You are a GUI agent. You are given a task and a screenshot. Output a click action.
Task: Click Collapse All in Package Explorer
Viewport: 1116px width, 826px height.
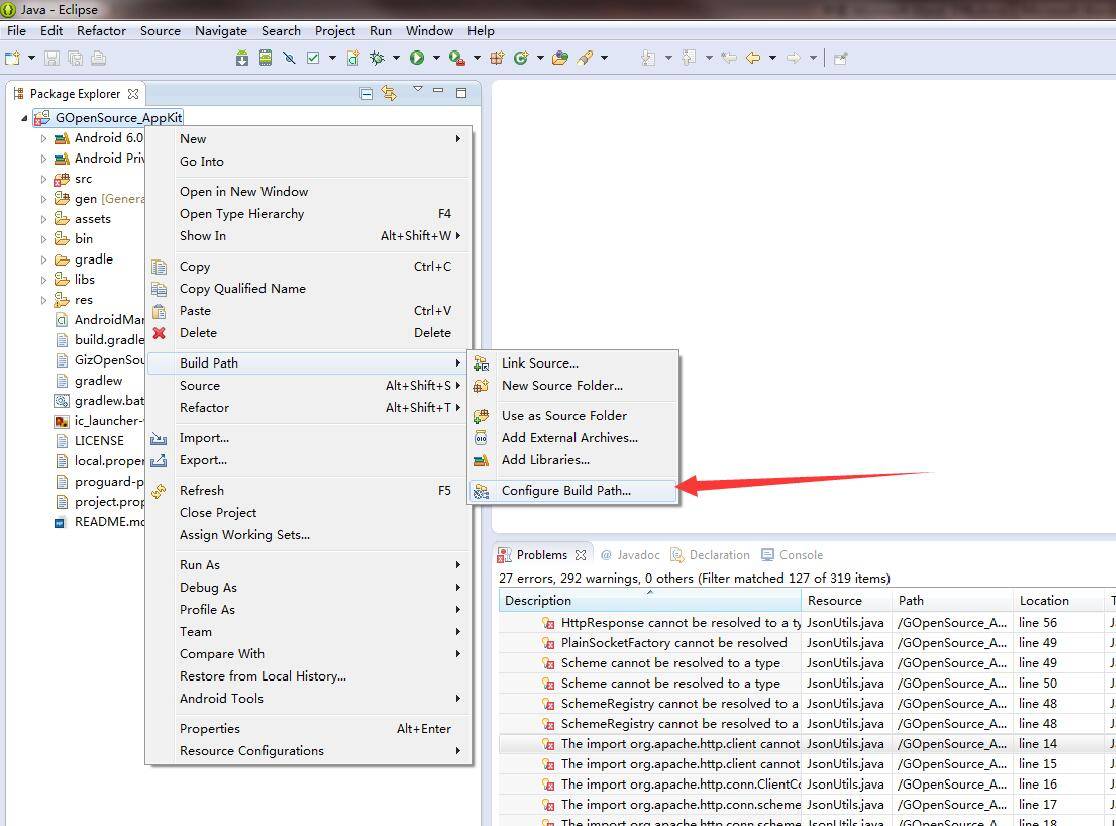367,94
